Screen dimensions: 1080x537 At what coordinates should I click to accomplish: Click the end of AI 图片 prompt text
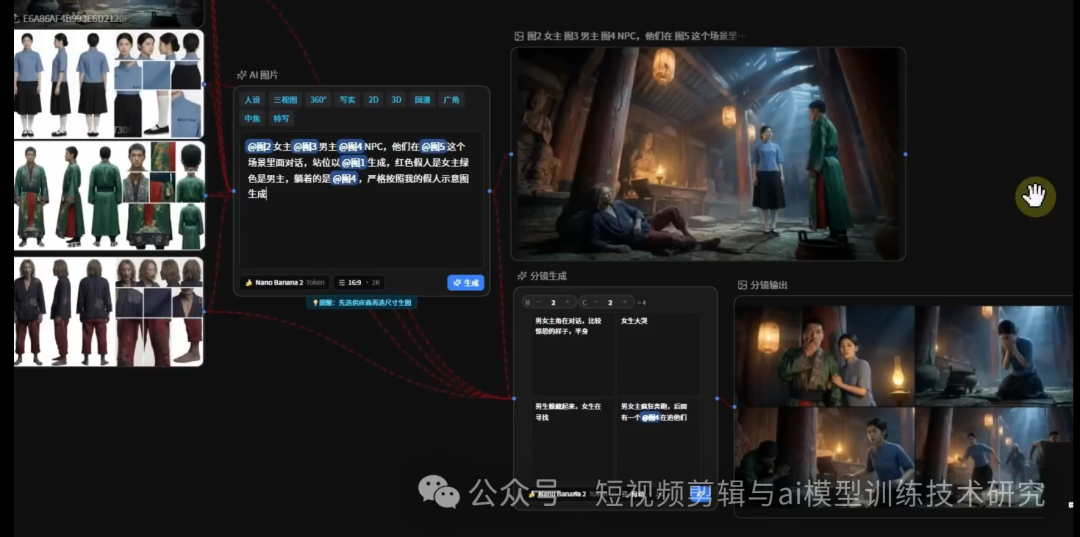click(267, 195)
